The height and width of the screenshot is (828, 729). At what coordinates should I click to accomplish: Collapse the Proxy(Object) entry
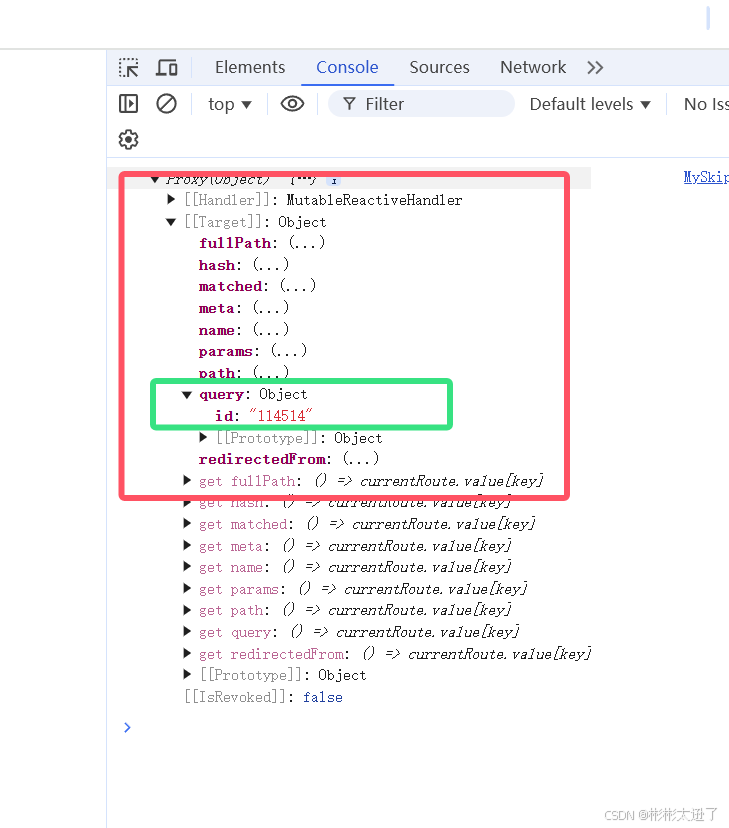pos(155,180)
